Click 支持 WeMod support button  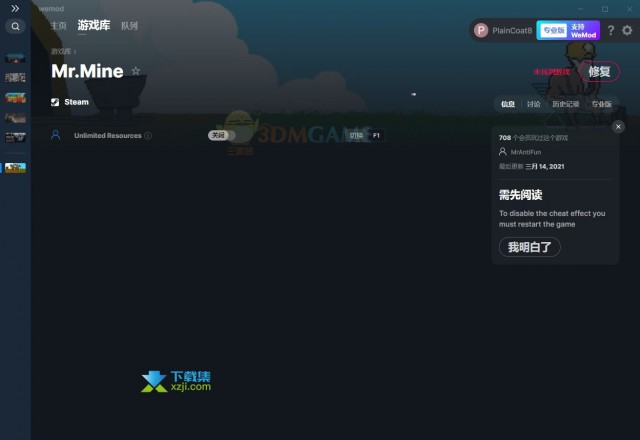pyautogui.click(x=584, y=31)
